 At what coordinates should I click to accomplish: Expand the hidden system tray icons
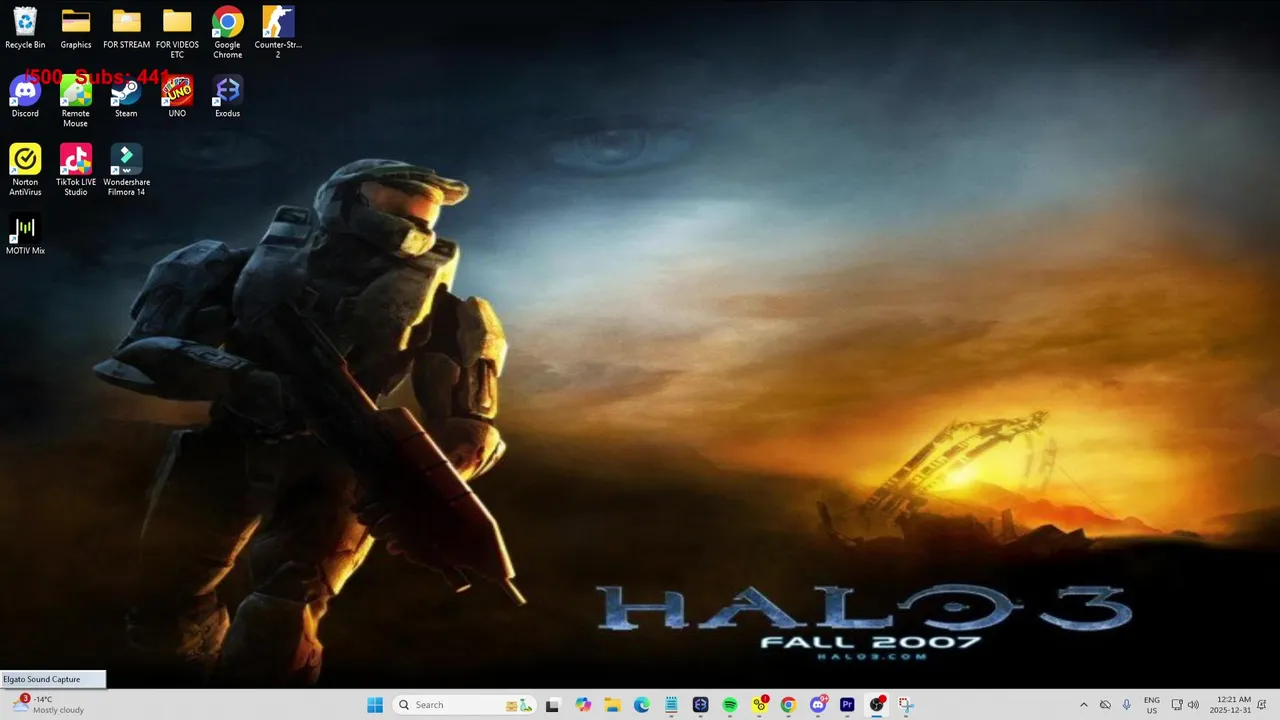coord(1083,705)
